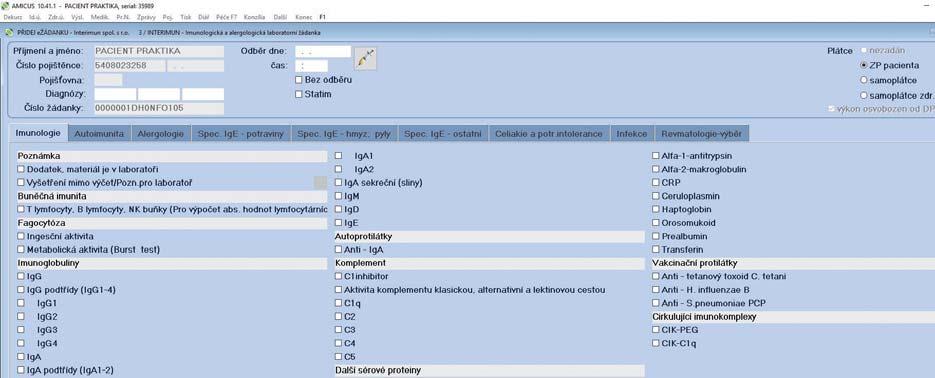This screenshot has height=378, width=935.
Task: Open the Další menu
Action: 280,17
